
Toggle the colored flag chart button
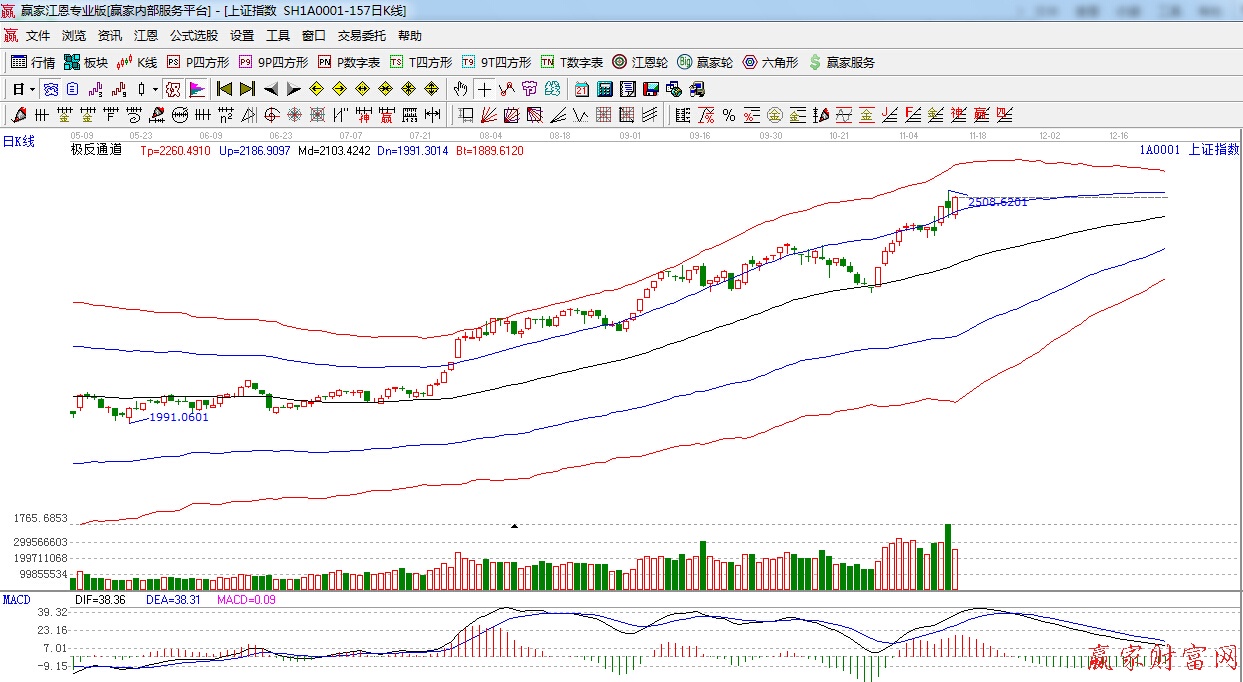[196, 89]
